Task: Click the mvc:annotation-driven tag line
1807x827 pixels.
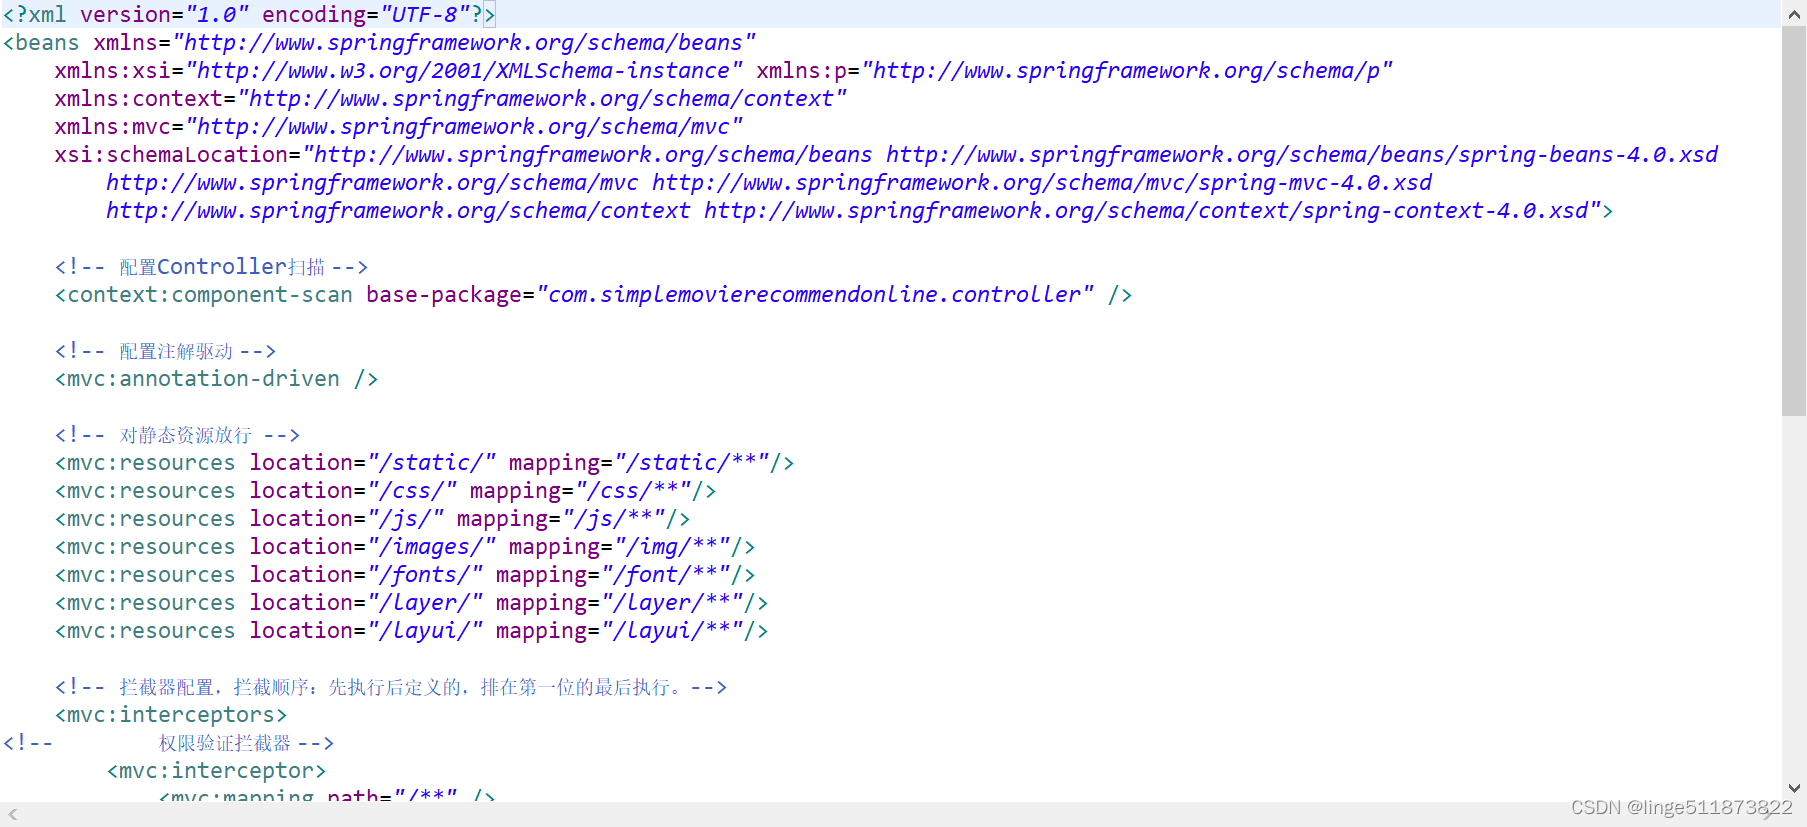Action: coord(216,379)
